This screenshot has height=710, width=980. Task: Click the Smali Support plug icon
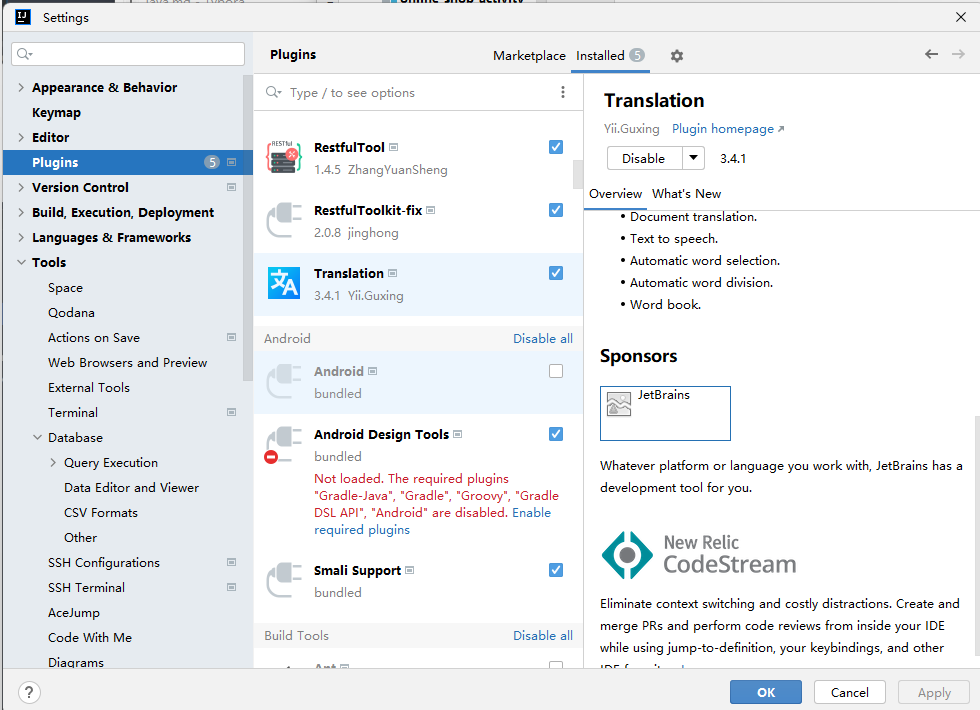(x=283, y=580)
